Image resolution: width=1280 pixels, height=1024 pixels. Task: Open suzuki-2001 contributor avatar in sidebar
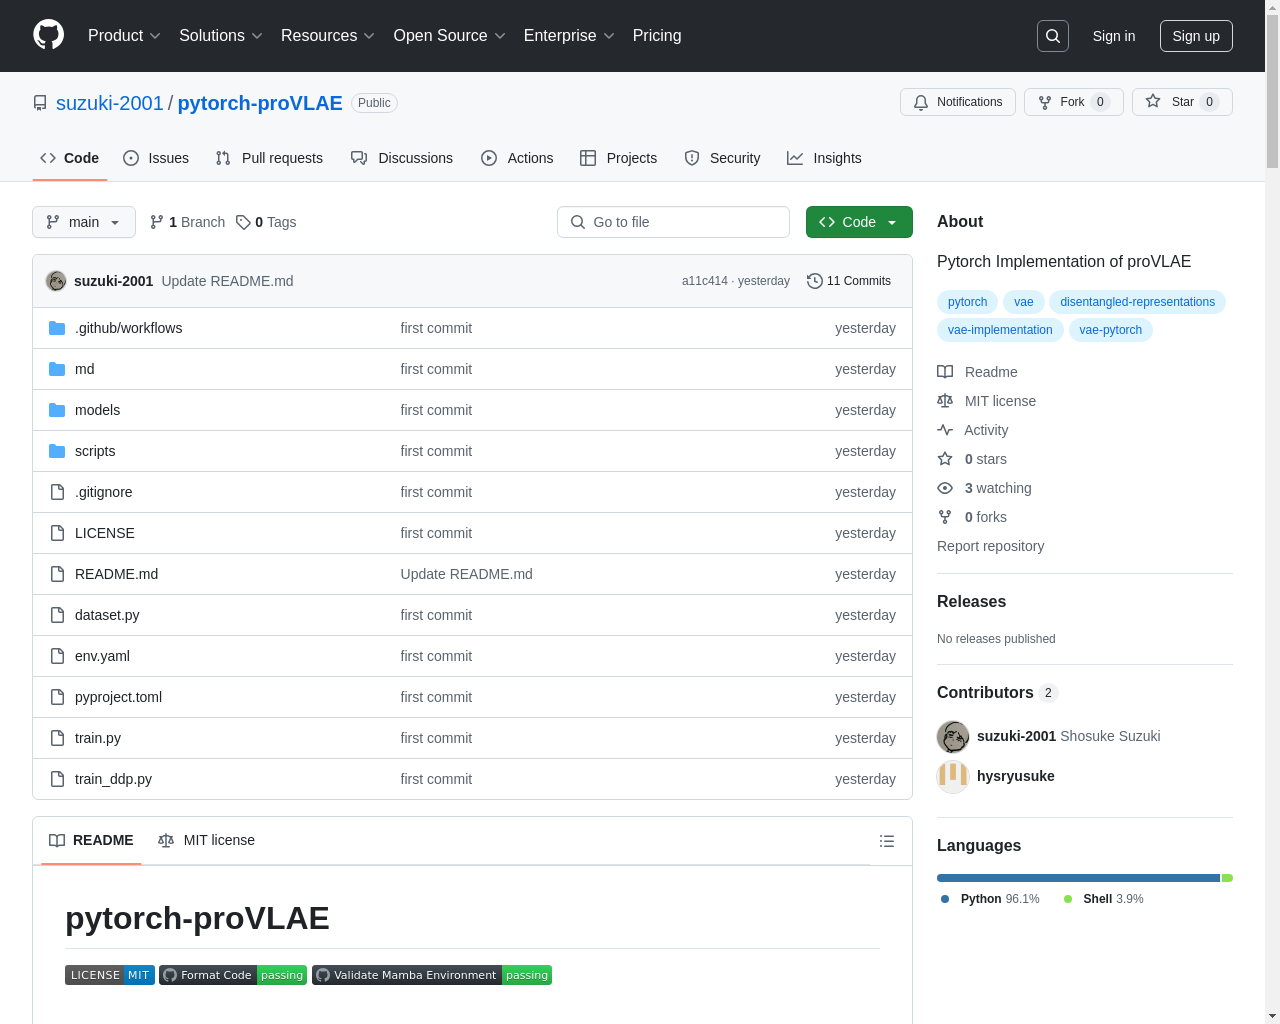953,737
